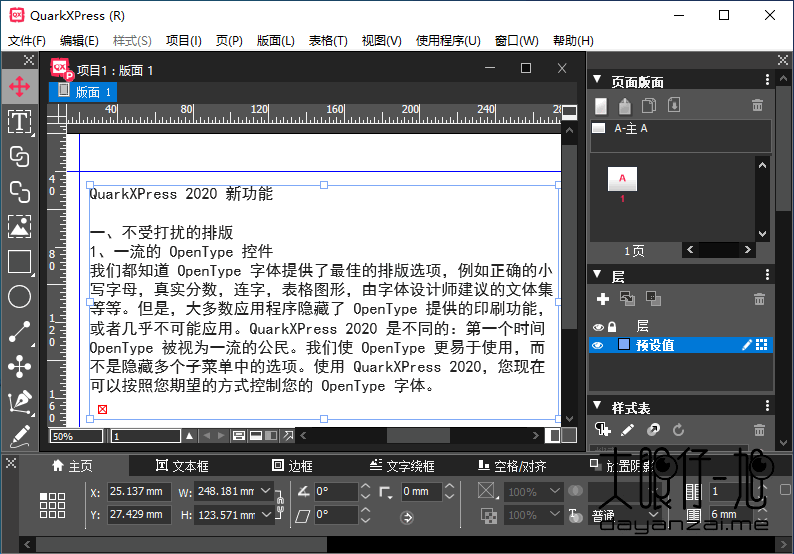Image resolution: width=794 pixels, height=554 pixels.
Task: Open 页面版面 panel options menu
Action: point(767,80)
